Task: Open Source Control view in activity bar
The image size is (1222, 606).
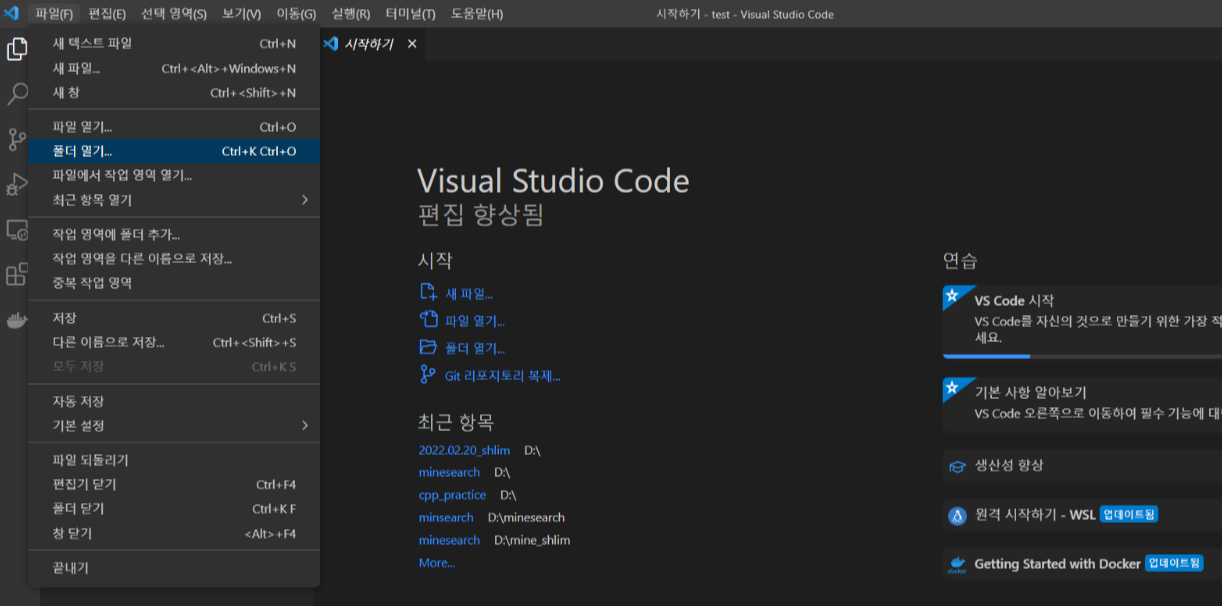Action: tap(17, 139)
